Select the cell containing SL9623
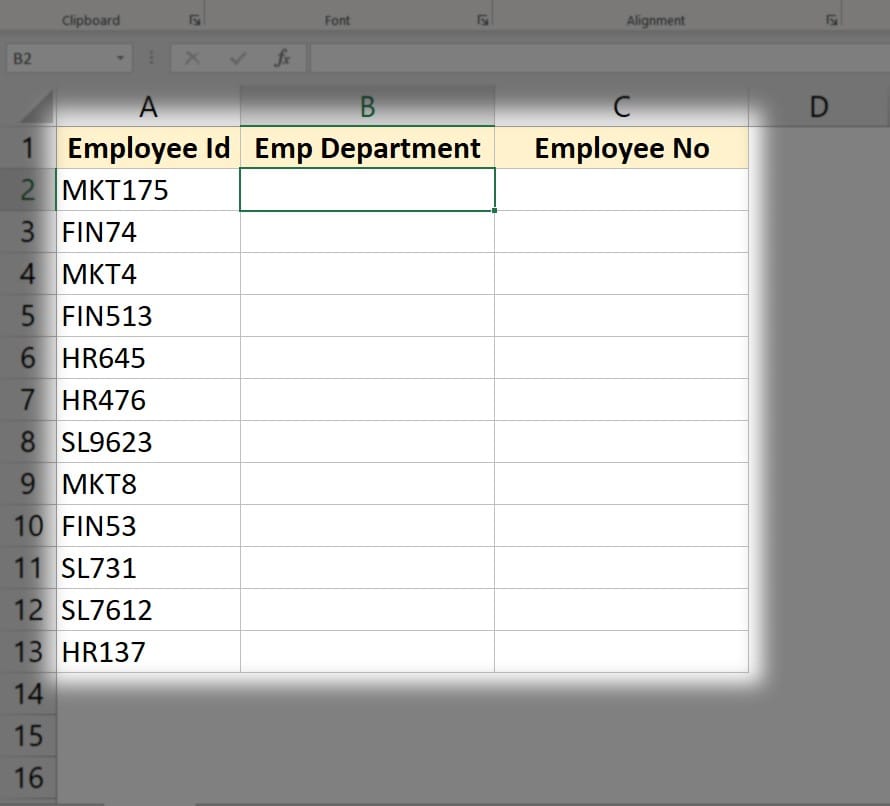This screenshot has height=806, width=890. tap(149, 442)
